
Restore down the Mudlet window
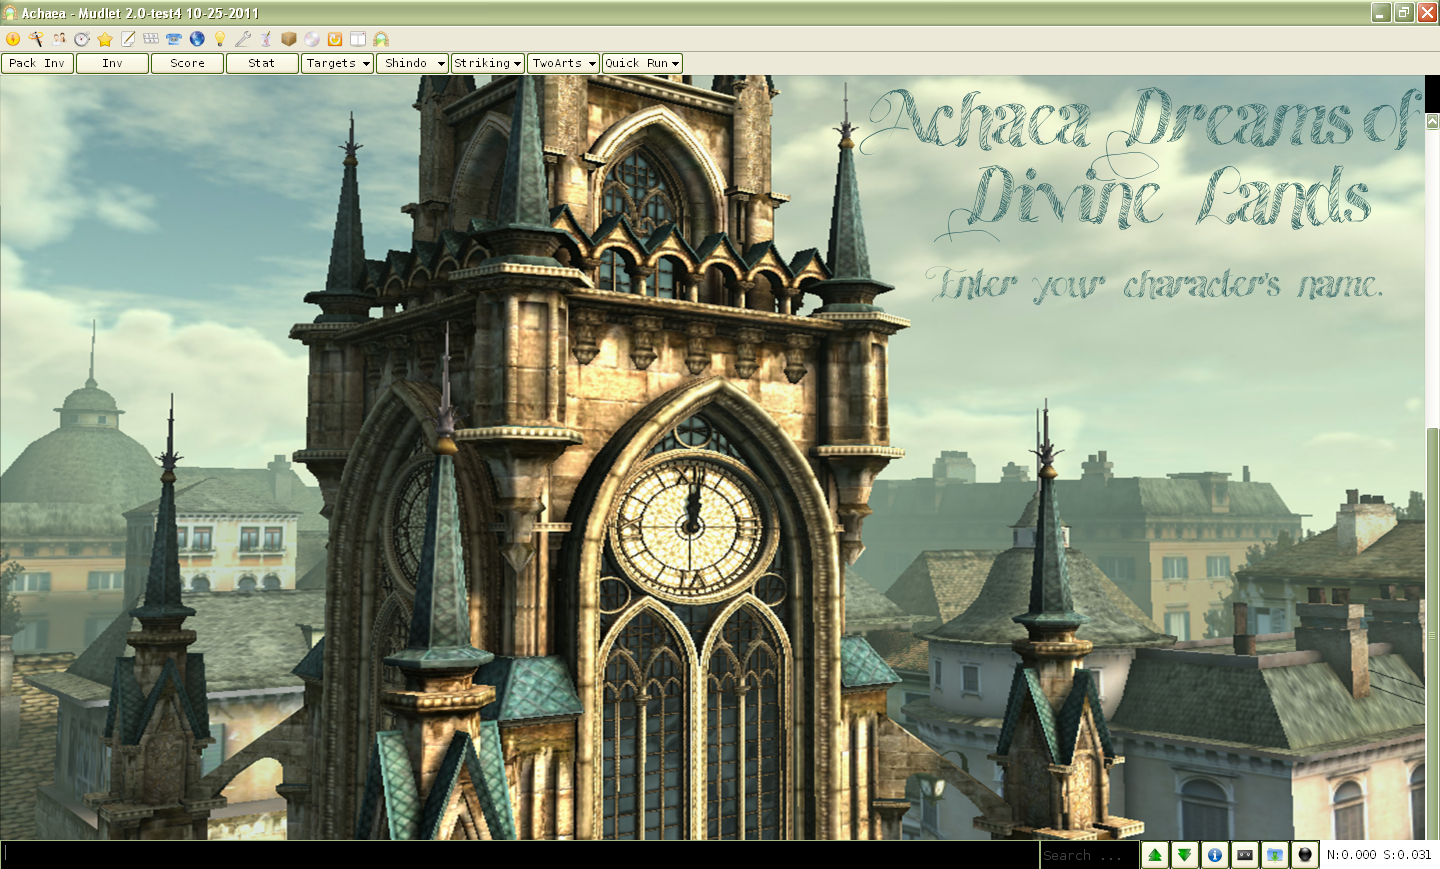point(1404,13)
